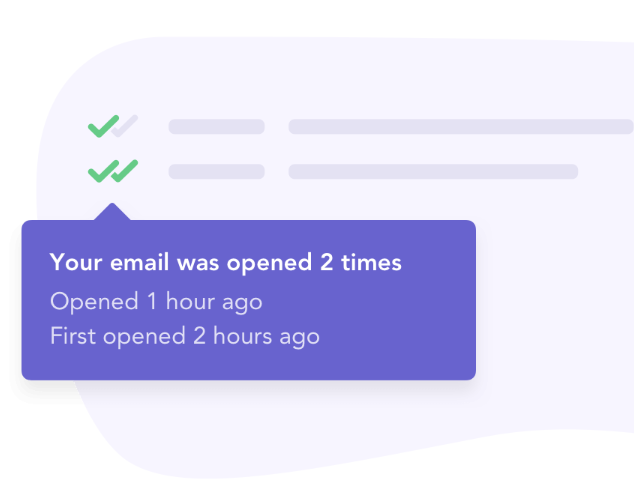The image size is (634, 485).
Task: Click the left green checkmark in the second row
Action: click(x=102, y=171)
